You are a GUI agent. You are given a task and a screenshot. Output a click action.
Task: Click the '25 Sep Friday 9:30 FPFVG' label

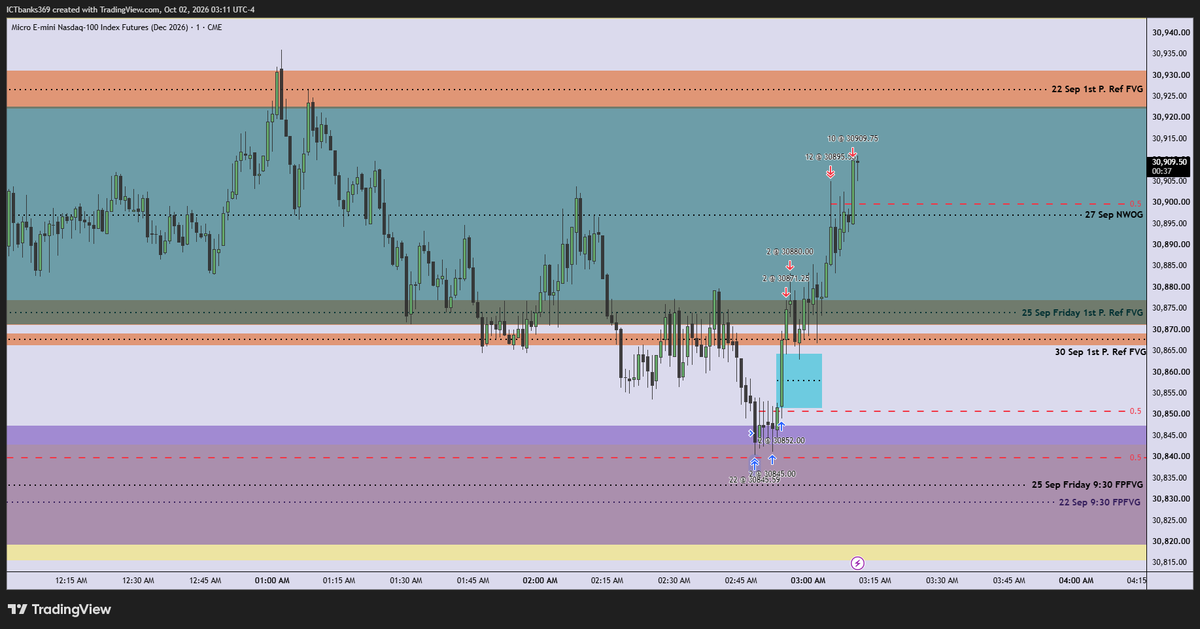click(x=1087, y=484)
